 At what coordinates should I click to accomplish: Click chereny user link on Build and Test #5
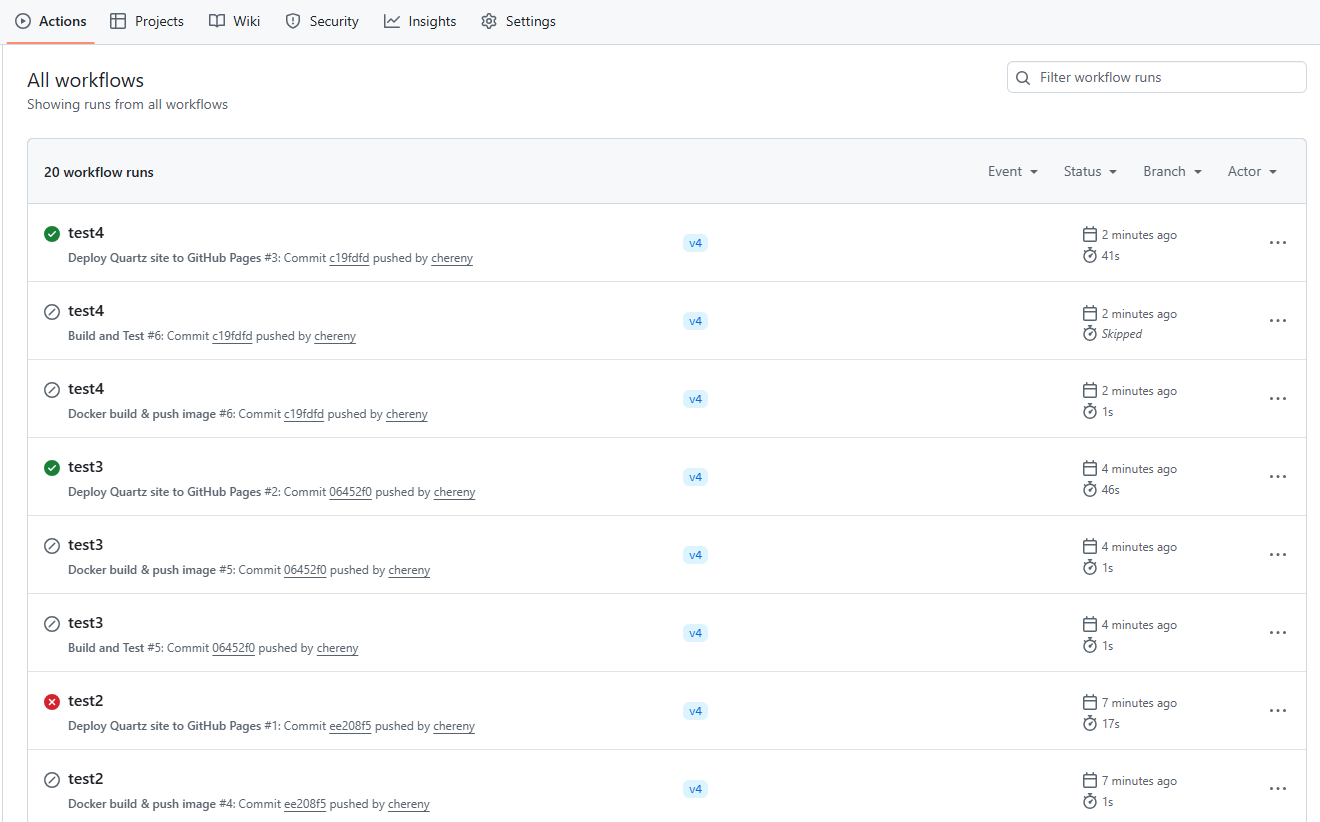click(337, 648)
